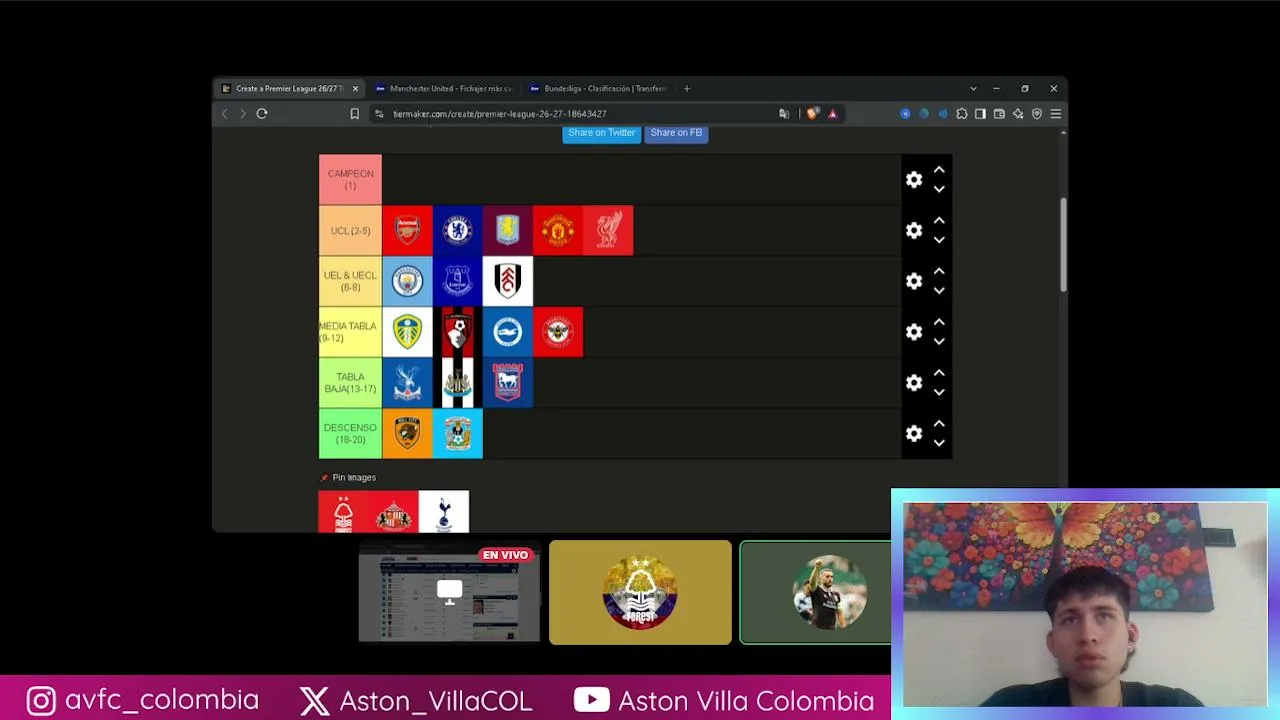
Task: Move the UEL & UECL row up
Action: point(939,272)
